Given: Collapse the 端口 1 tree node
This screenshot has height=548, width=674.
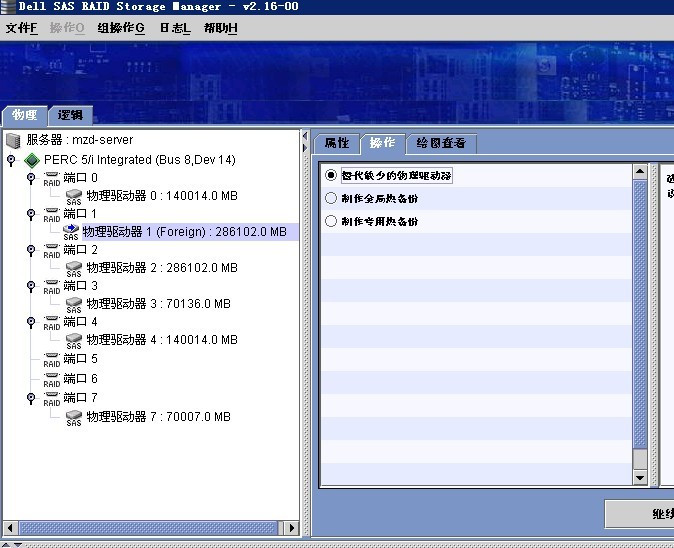Looking at the screenshot, I should coord(31,214).
